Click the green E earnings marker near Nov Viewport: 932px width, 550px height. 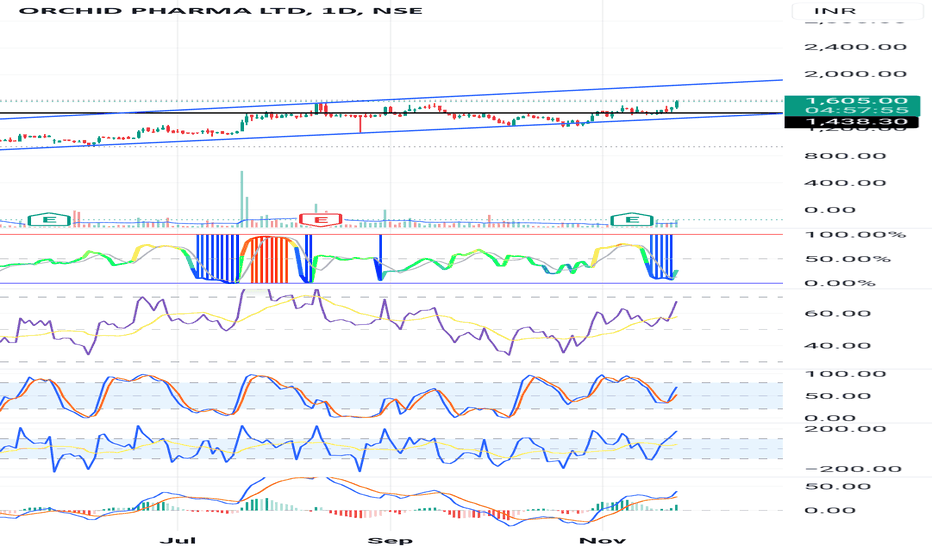pos(632,220)
